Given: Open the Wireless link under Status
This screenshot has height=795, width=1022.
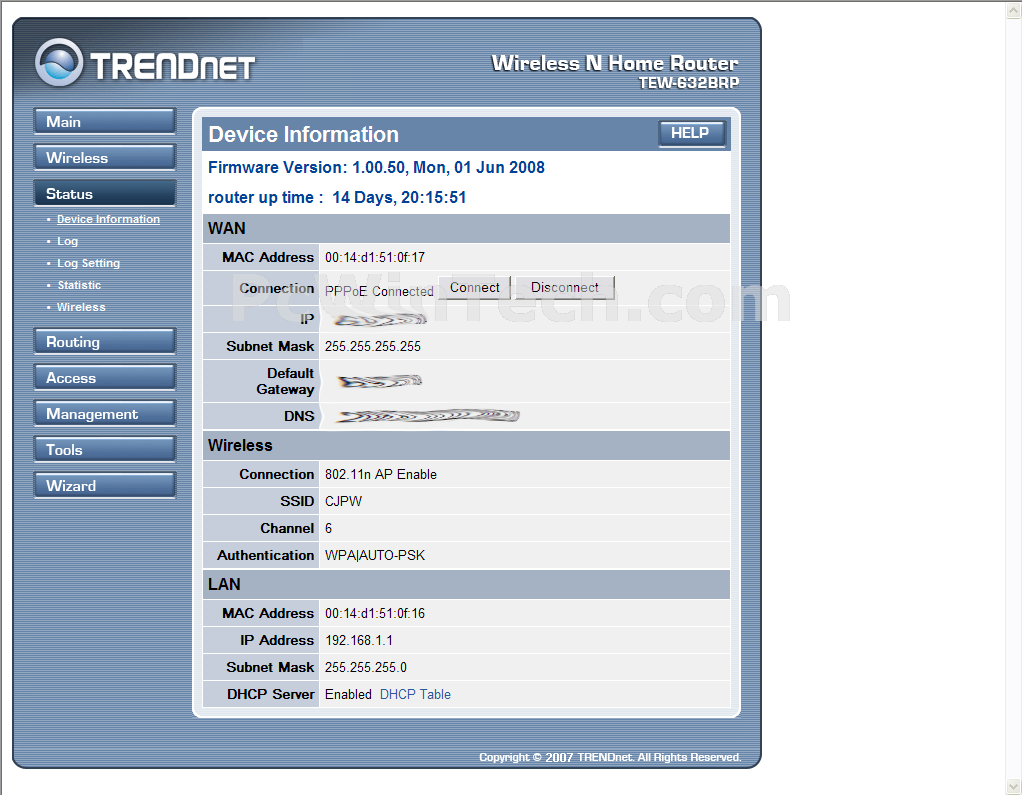Looking at the screenshot, I should click(81, 307).
